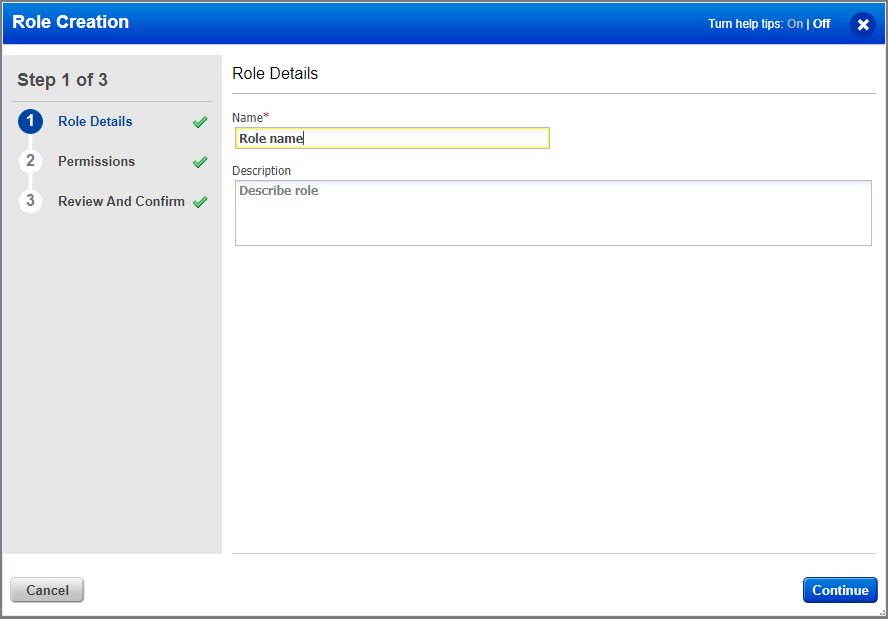Open the Role Details step

pyautogui.click(x=95, y=121)
